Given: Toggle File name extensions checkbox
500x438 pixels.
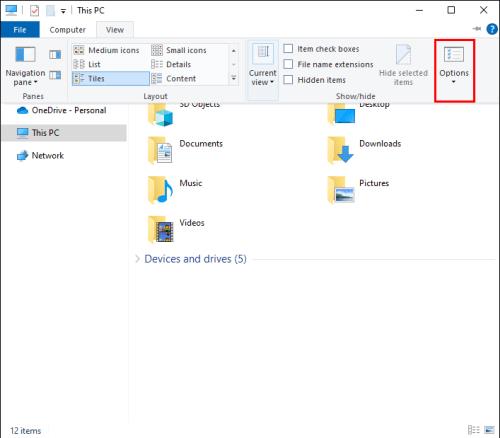Looking at the screenshot, I should pos(288,64).
